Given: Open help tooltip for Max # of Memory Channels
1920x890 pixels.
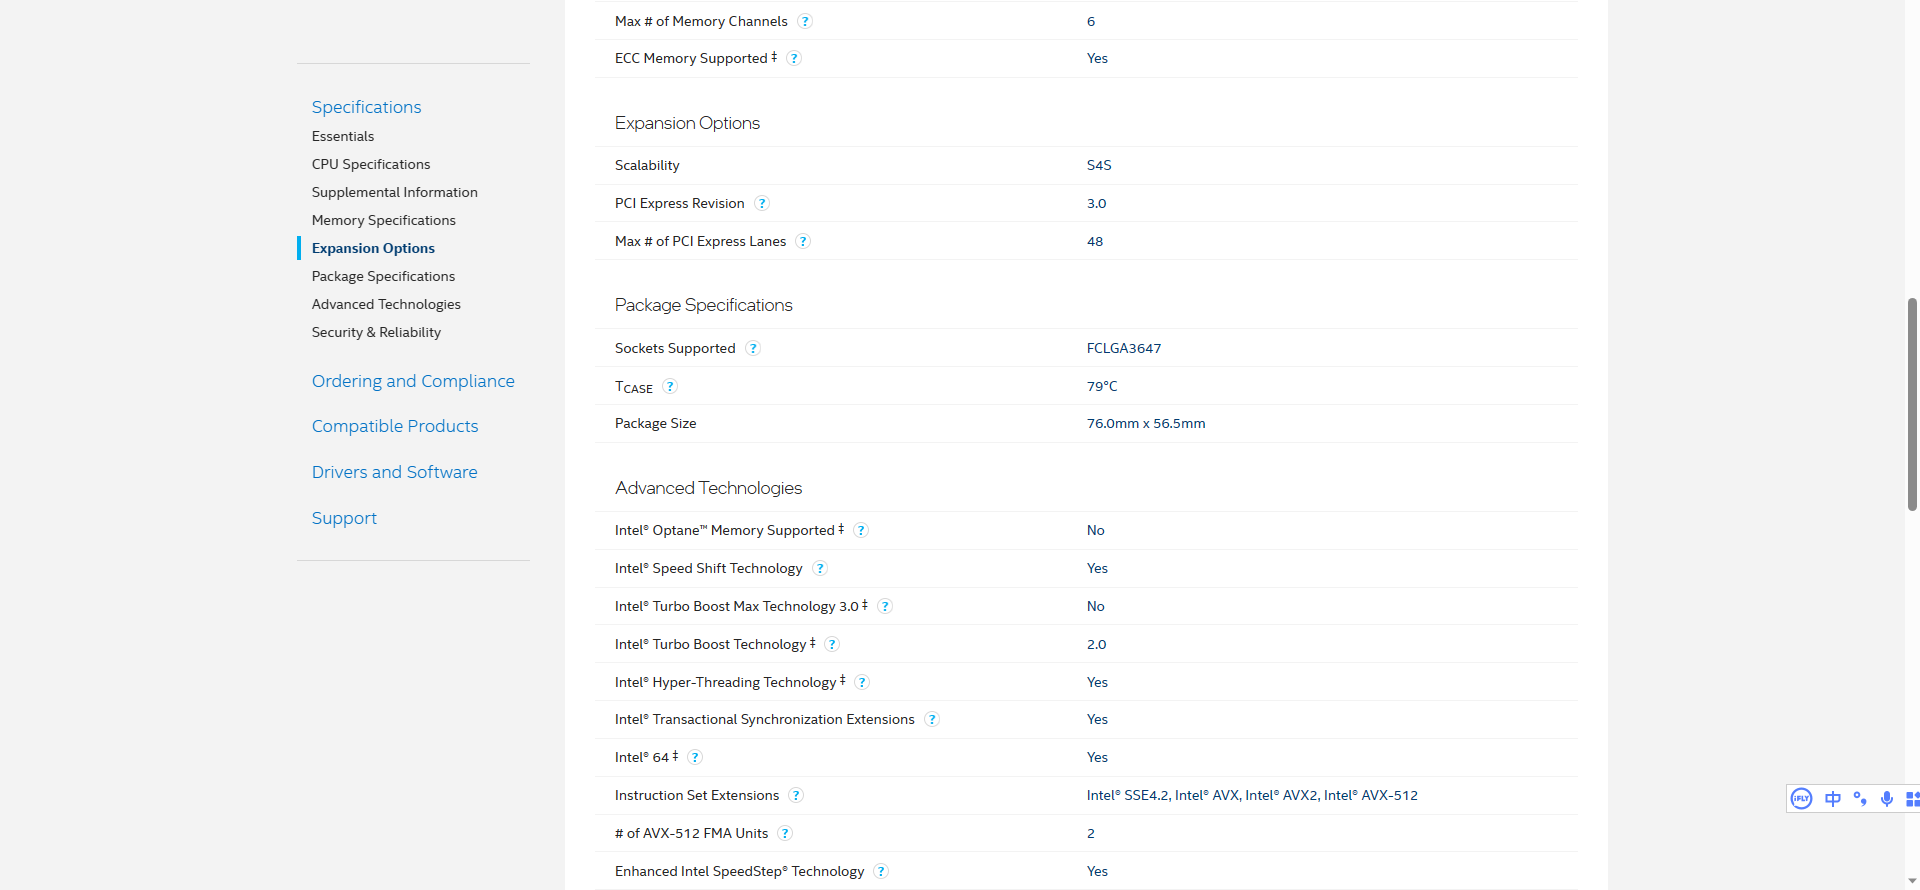Looking at the screenshot, I should (x=805, y=21).
